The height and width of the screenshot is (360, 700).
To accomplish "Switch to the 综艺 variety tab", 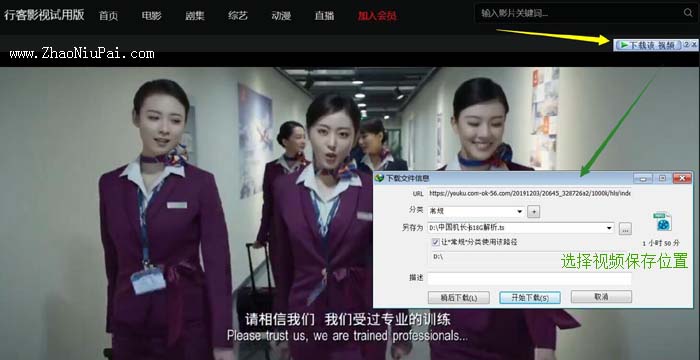I will click(238, 16).
